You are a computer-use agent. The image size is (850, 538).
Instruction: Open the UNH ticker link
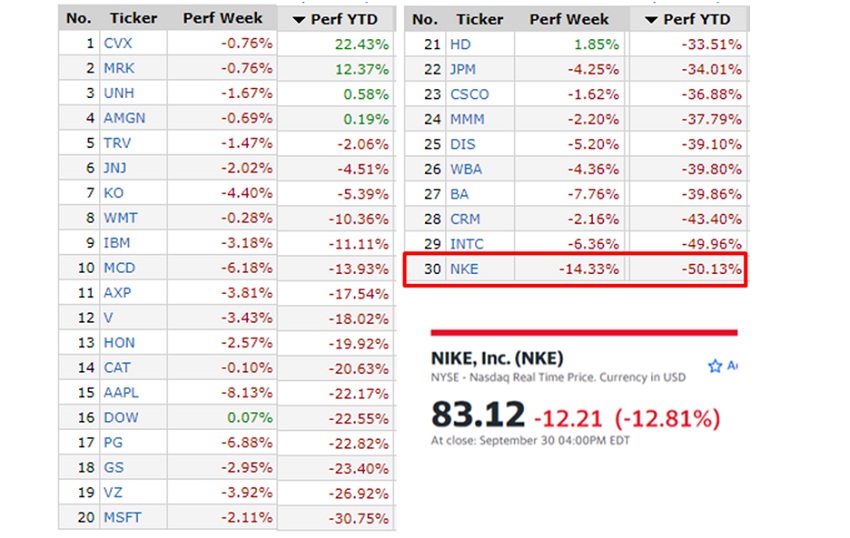[x=119, y=93]
